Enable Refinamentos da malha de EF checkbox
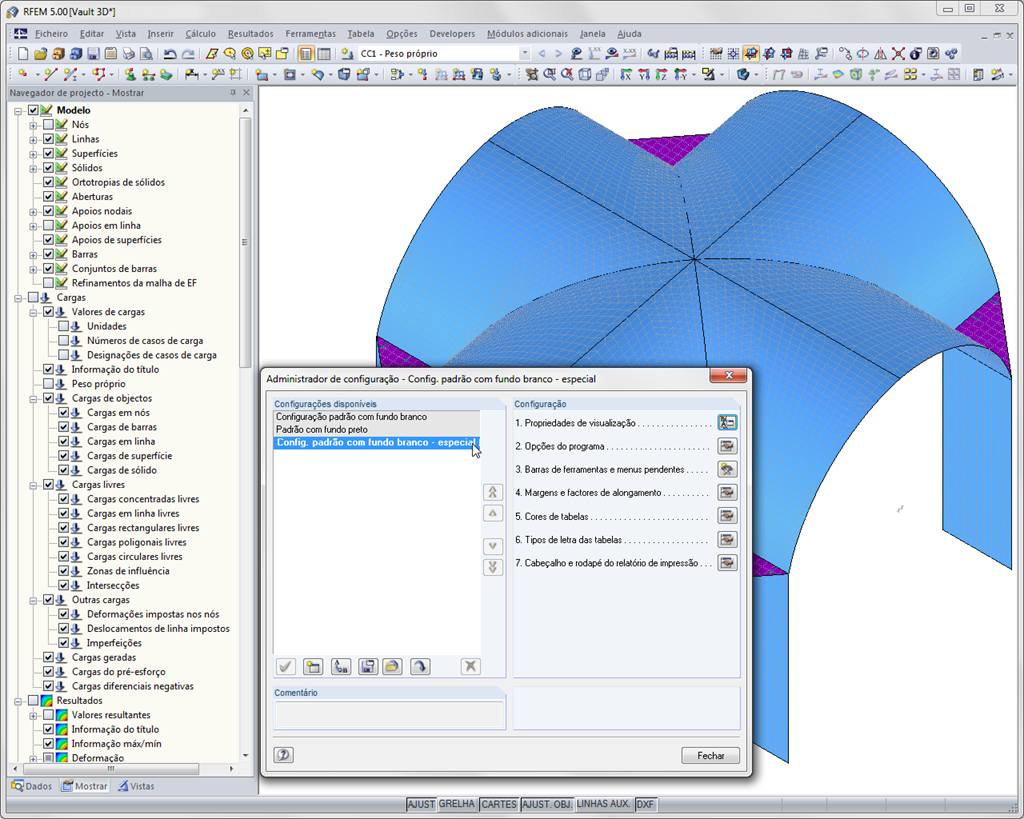The image size is (1024, 819). coord(48,283)
